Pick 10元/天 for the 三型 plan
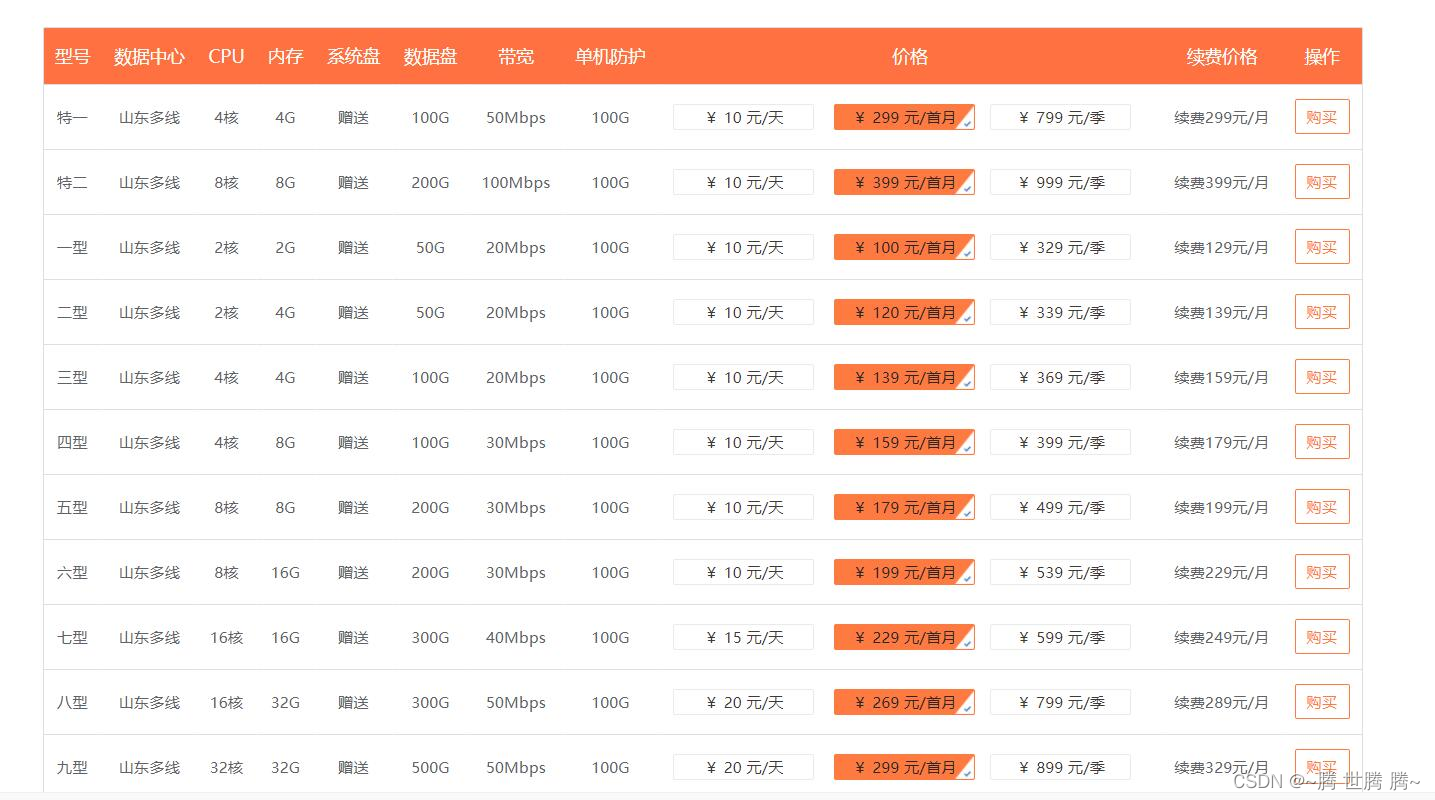The width and height of the screenshot is (1435, 800). [743, 377]
